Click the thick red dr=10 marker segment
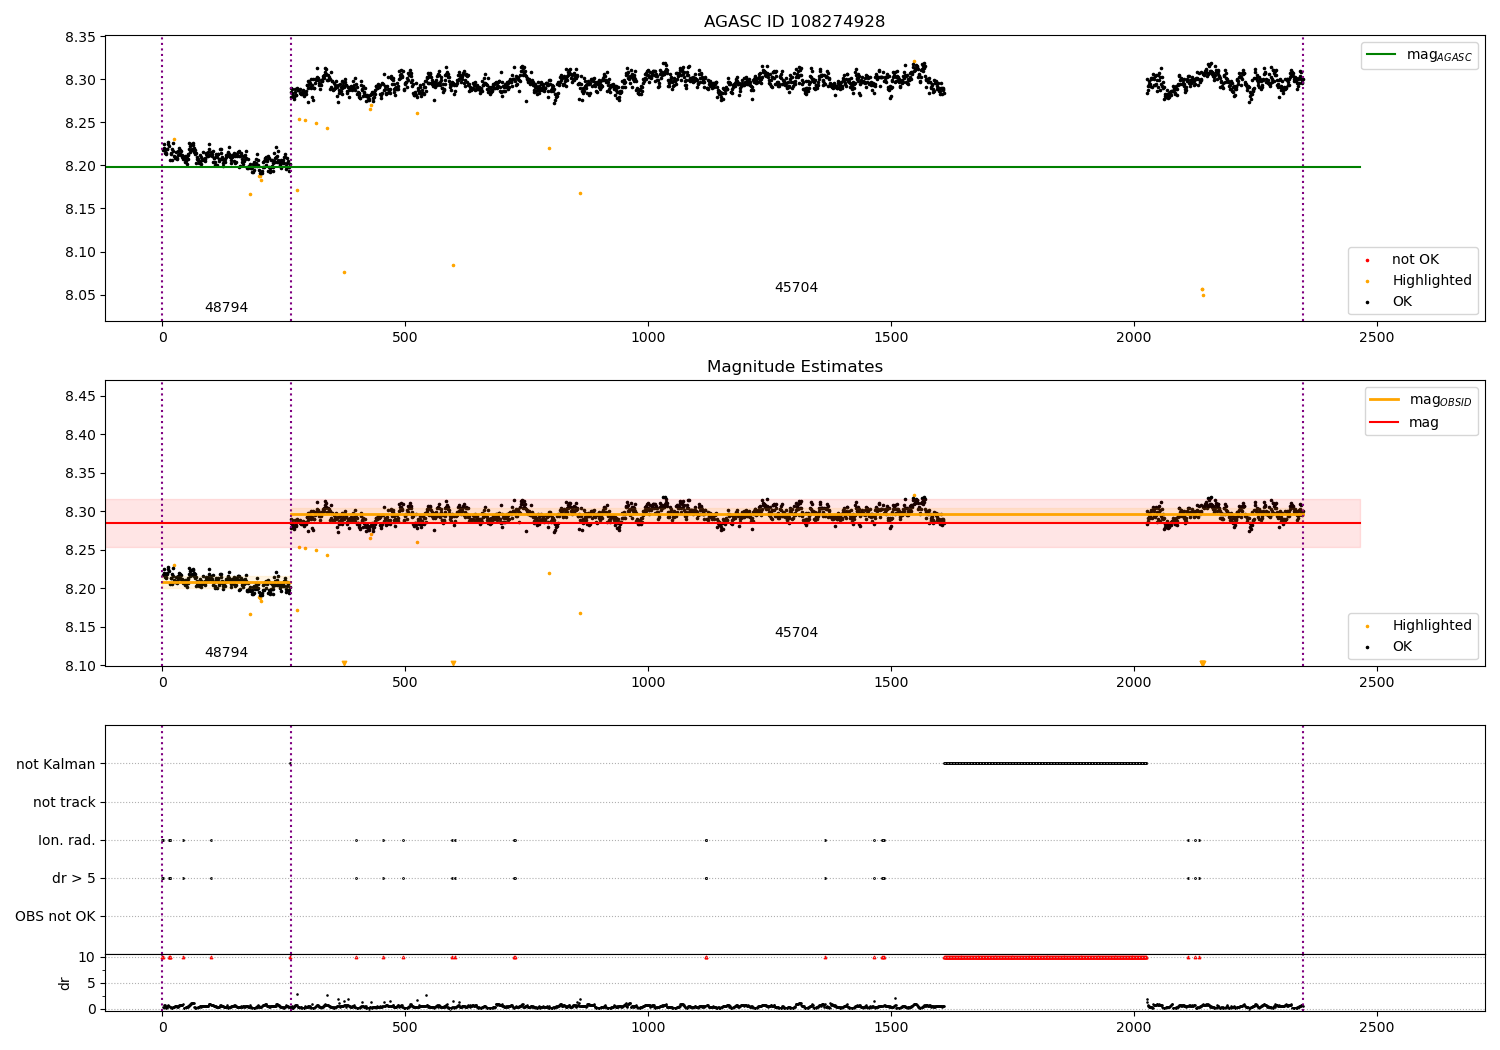The height and width of the screenshot is (1050, 1500). [x=1045, y=957]
